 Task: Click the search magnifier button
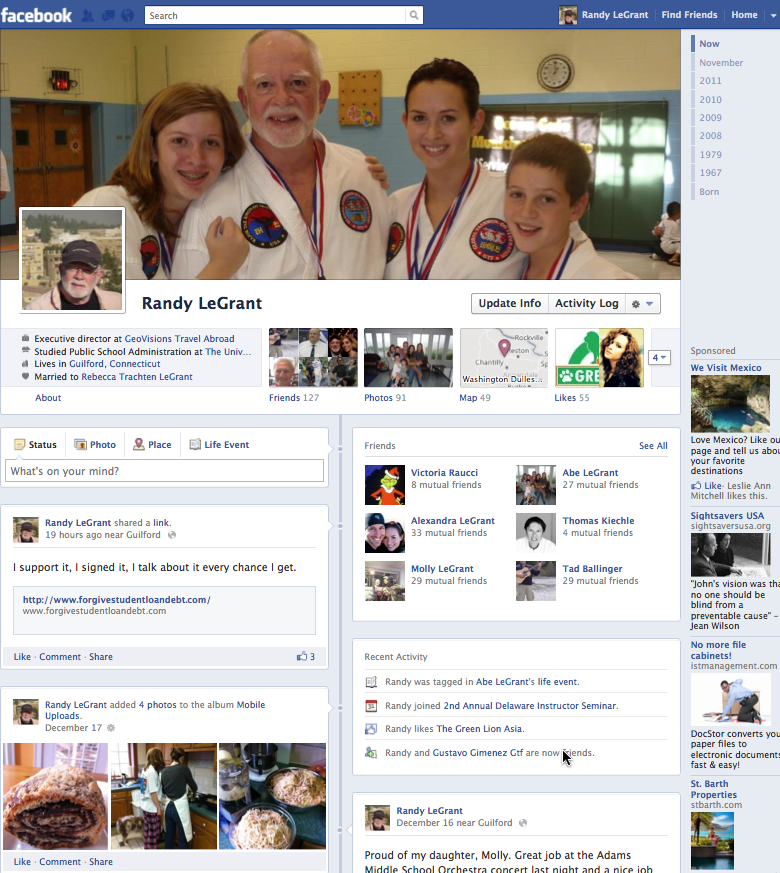pyautogui.click(x=414, y=16)
